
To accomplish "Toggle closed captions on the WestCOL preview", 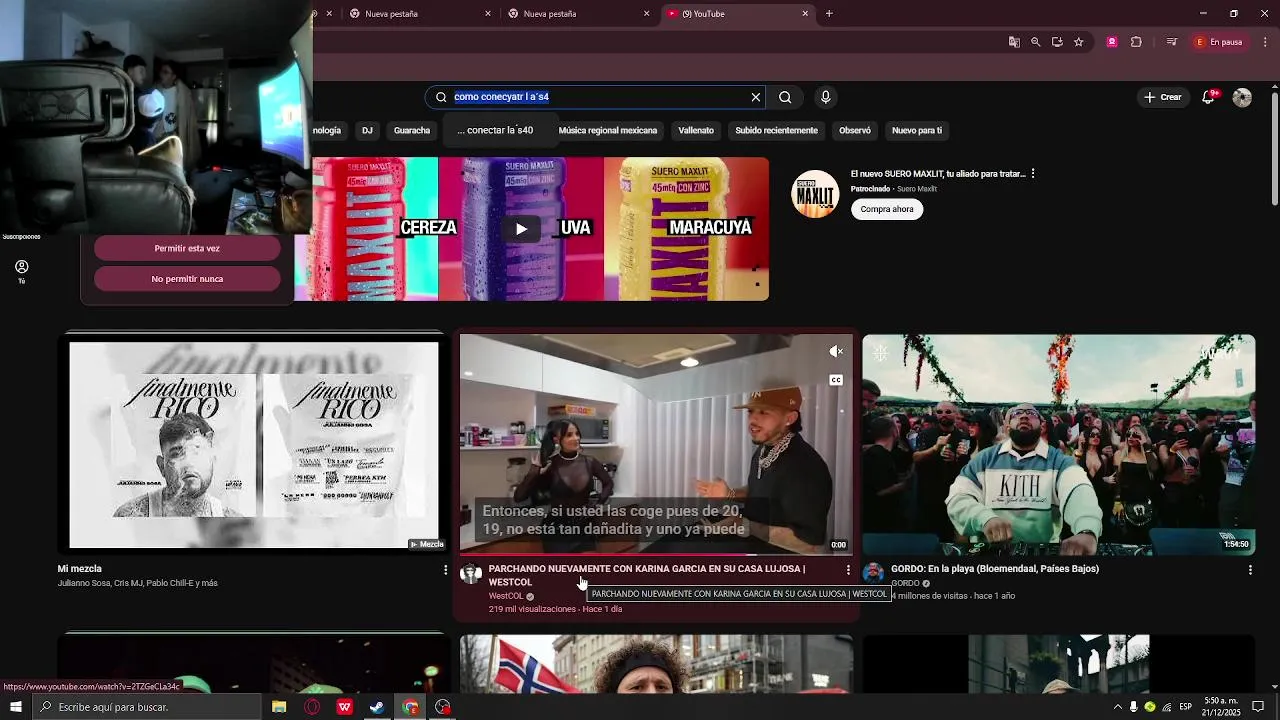I will [x=836, y=380].
